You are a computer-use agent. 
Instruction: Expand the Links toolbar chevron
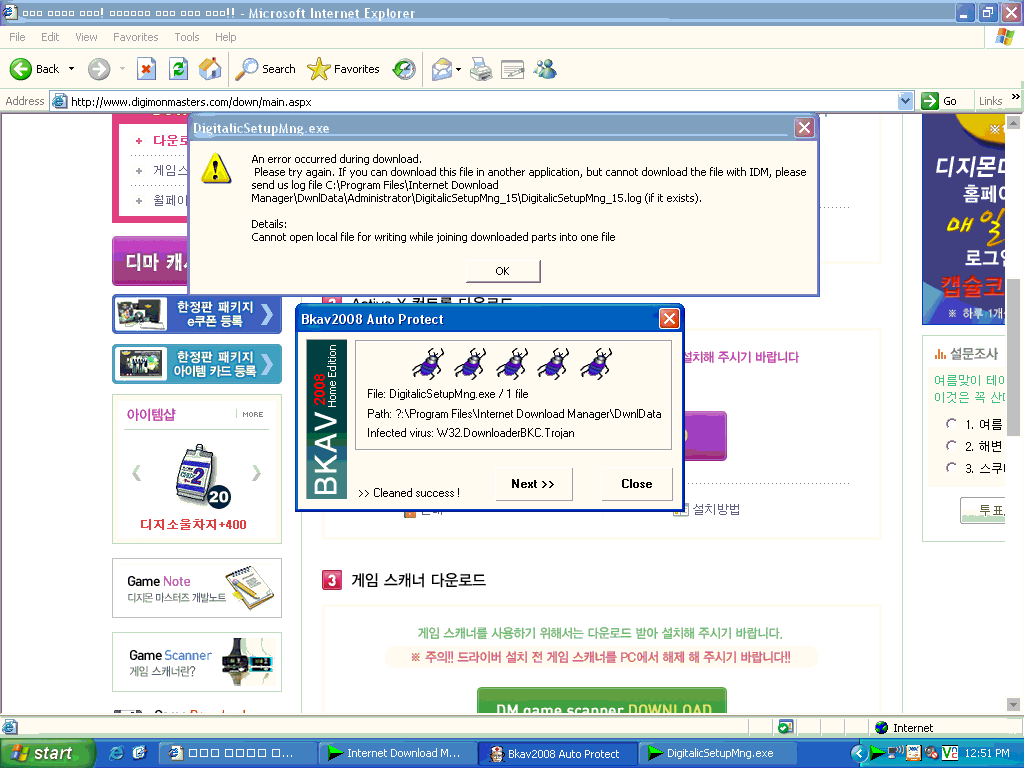click(1016, 97)
